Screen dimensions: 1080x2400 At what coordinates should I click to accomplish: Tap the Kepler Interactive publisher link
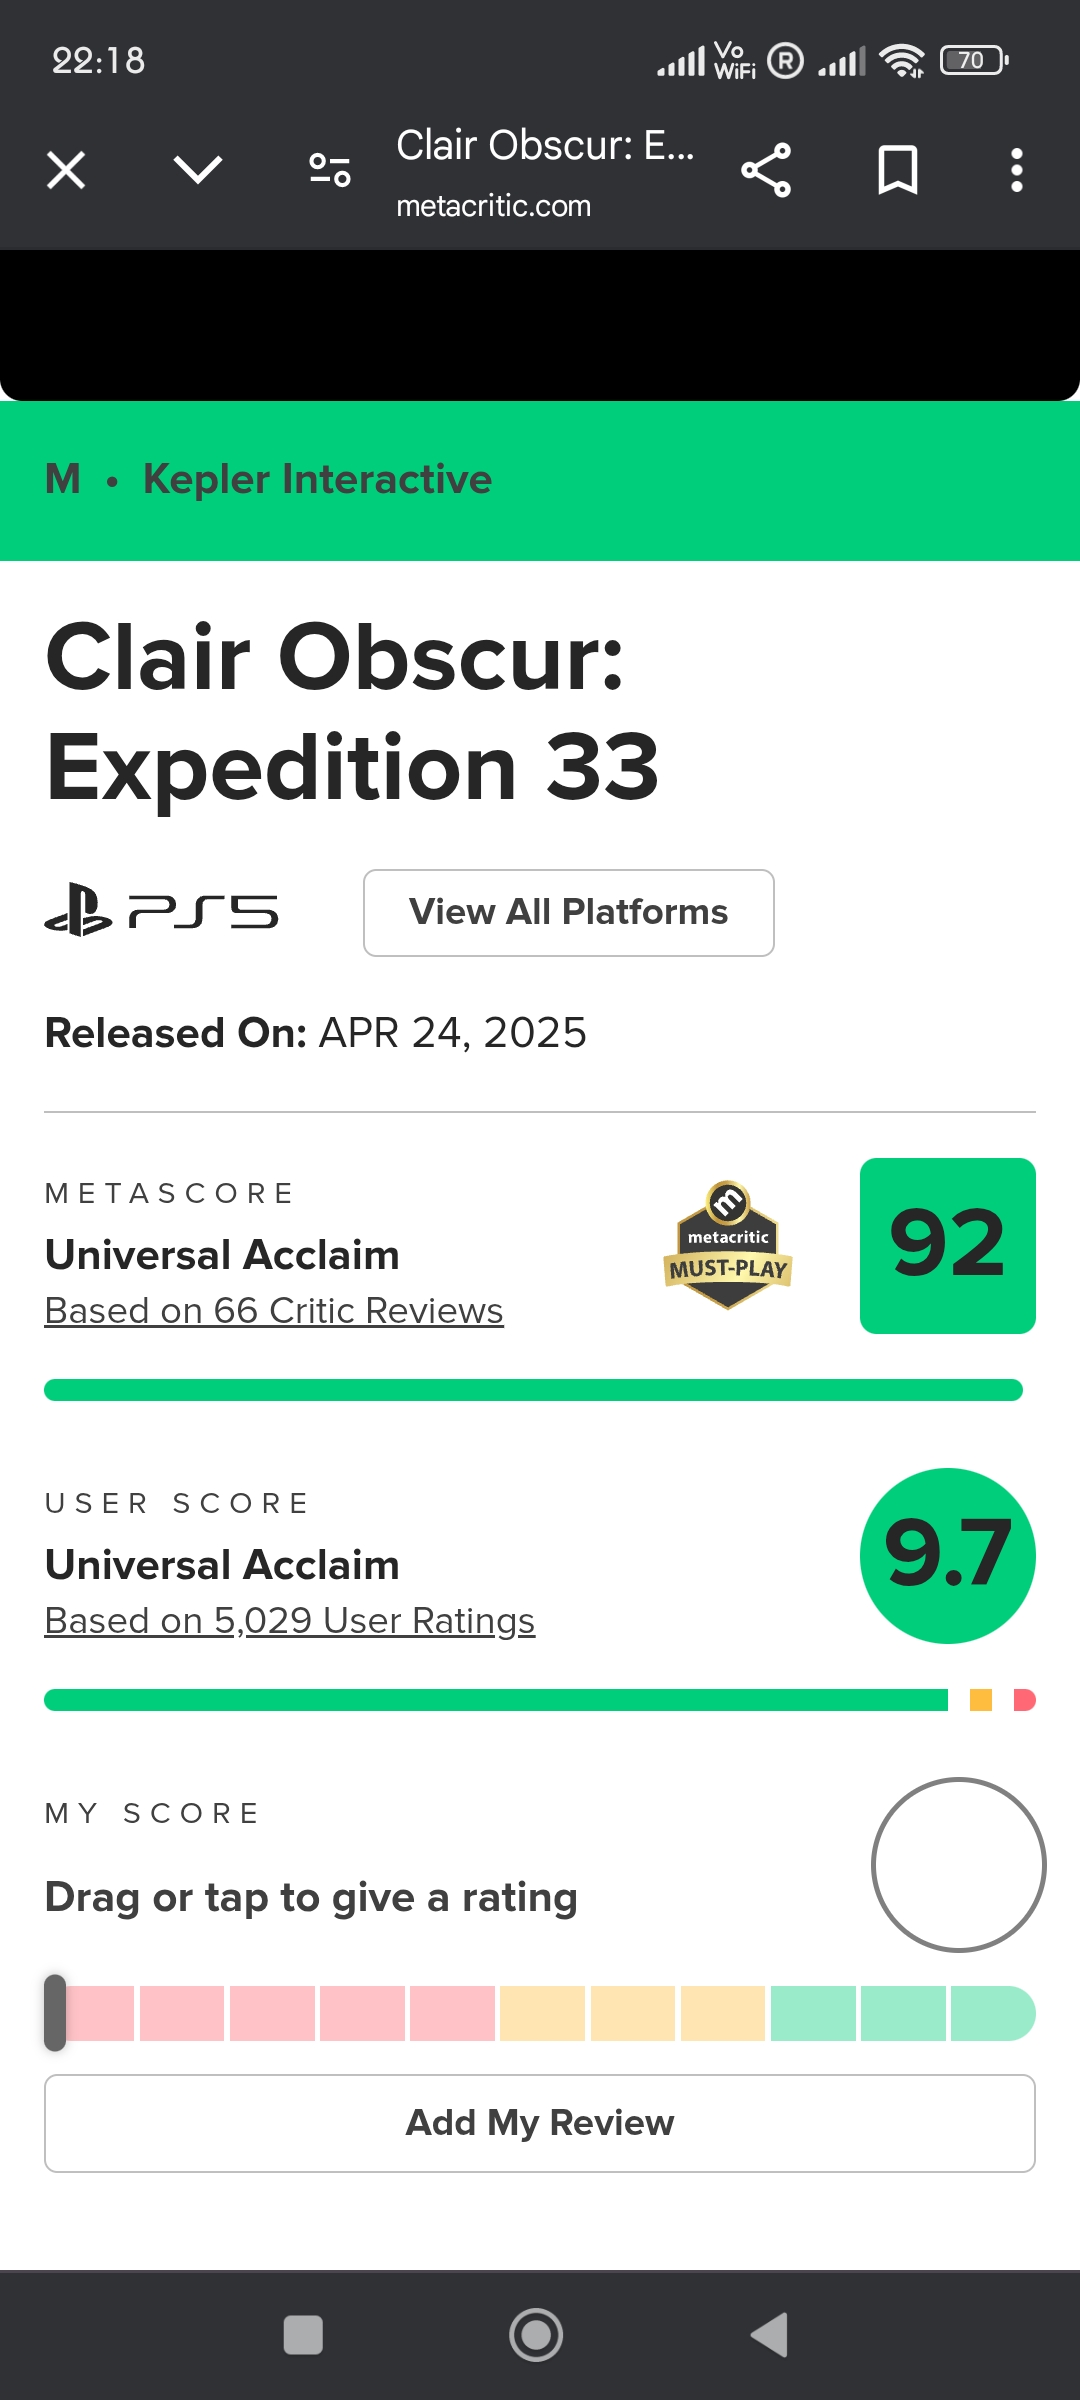[x=317, y=479]
